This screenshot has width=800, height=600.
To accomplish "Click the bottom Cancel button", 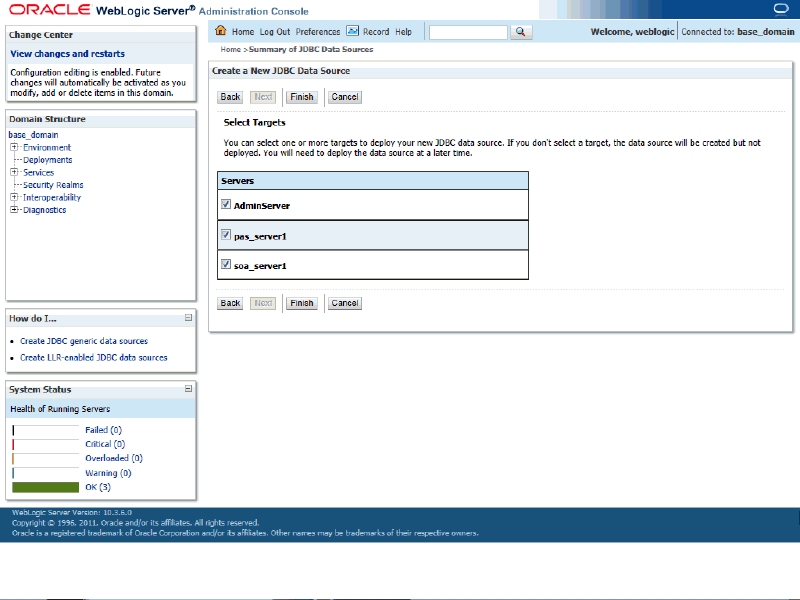I will [x=345, y=303].
